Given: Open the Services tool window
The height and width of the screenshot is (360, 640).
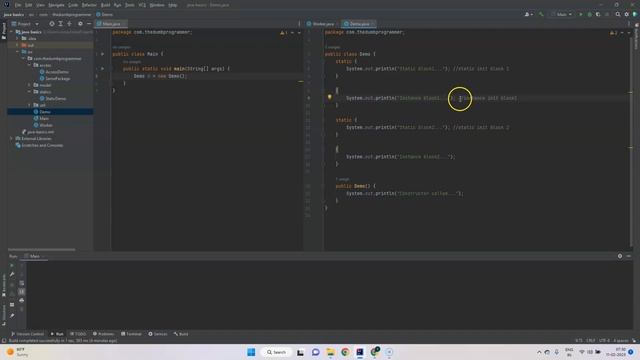Looking at the screenshot, I should [158, 334].
